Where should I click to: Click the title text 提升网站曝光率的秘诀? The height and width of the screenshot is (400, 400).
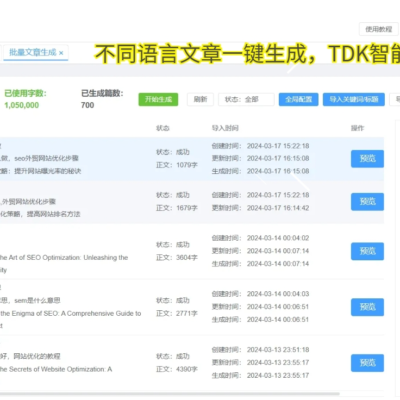48,171
